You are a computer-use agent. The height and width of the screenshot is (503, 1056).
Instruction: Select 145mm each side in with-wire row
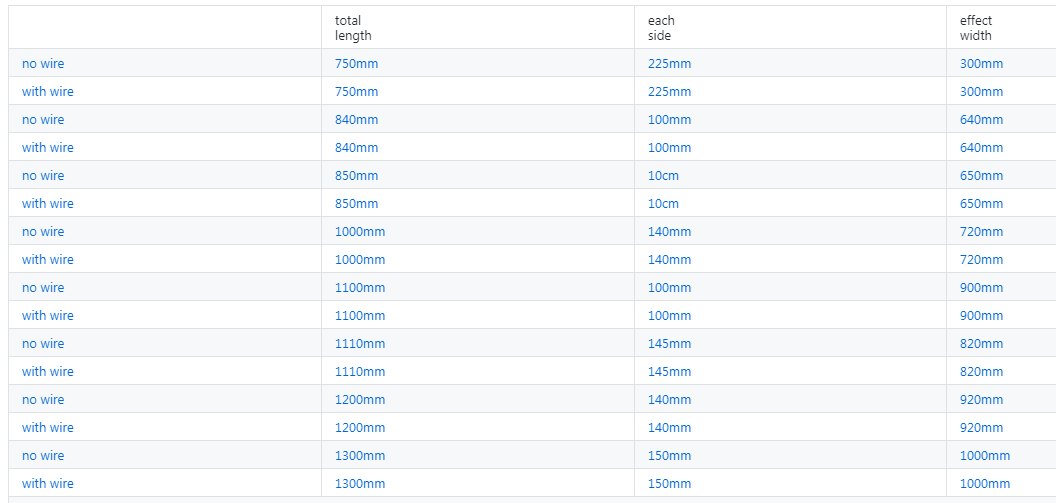[669, 372]
